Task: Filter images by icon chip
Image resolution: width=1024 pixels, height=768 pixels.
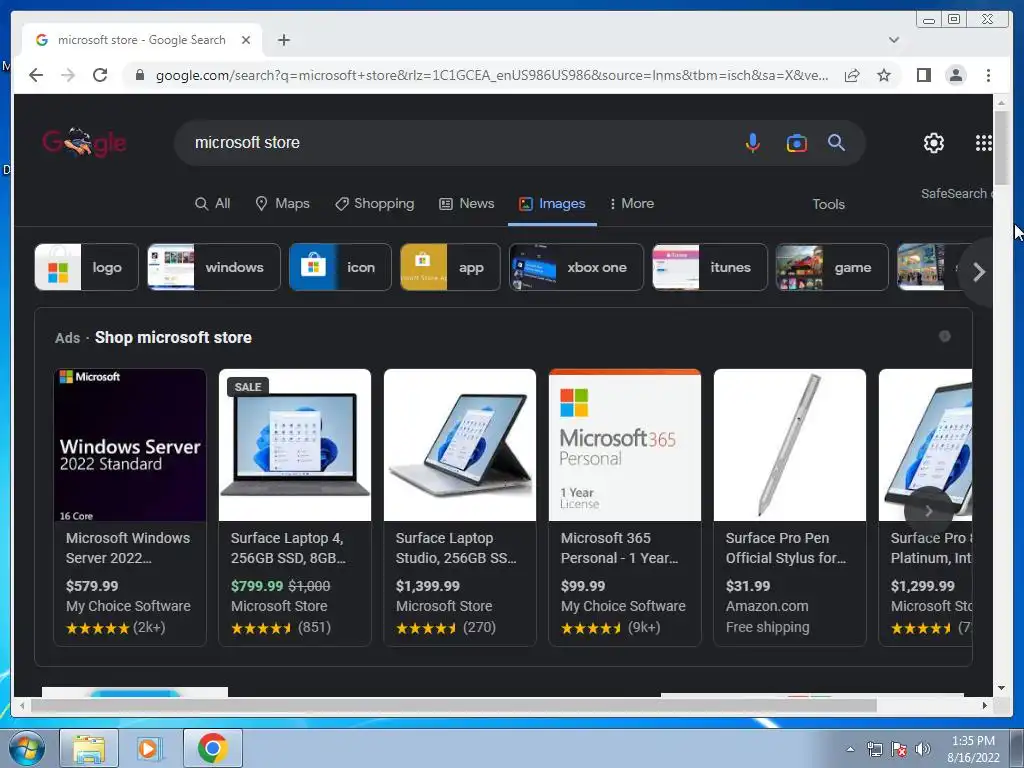Action: coord(340,267)
